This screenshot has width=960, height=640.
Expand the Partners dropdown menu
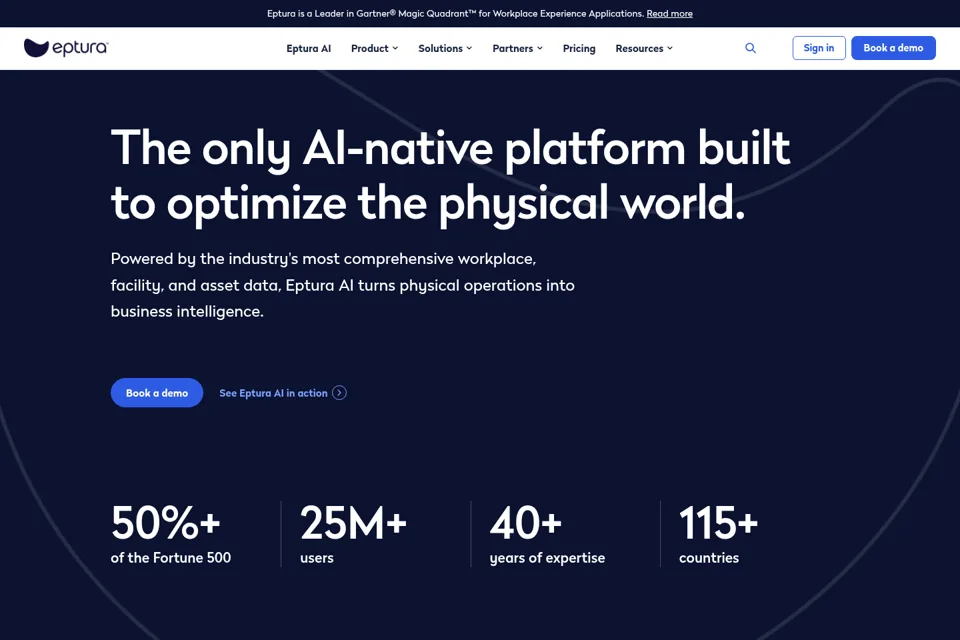click(517, 48)
